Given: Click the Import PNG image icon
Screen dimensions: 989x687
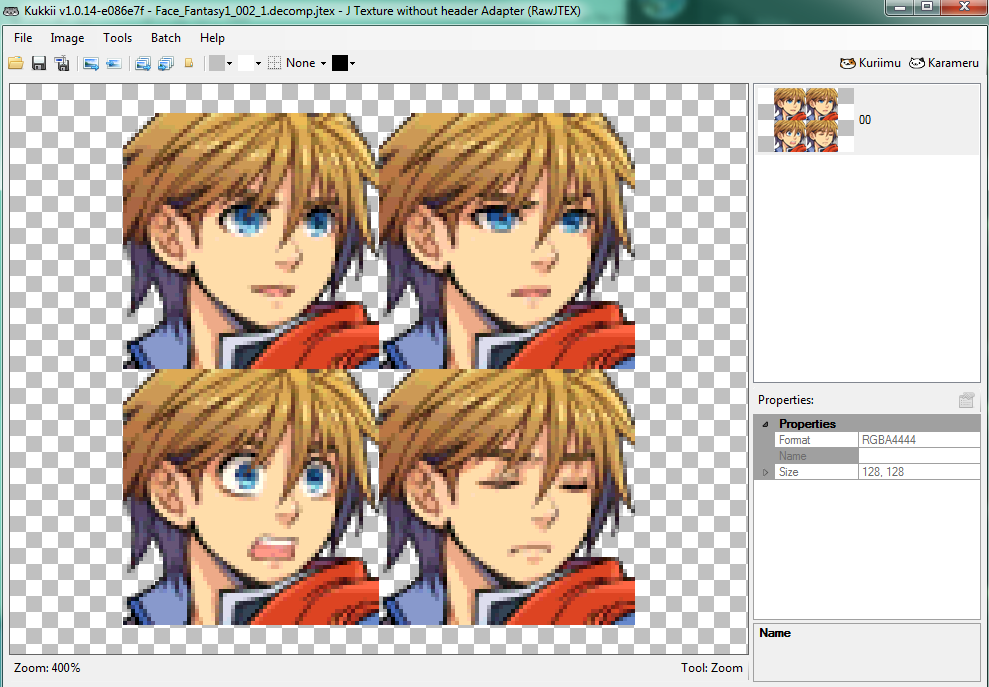Looking at the screenshot, I should [x=114, y=63].
